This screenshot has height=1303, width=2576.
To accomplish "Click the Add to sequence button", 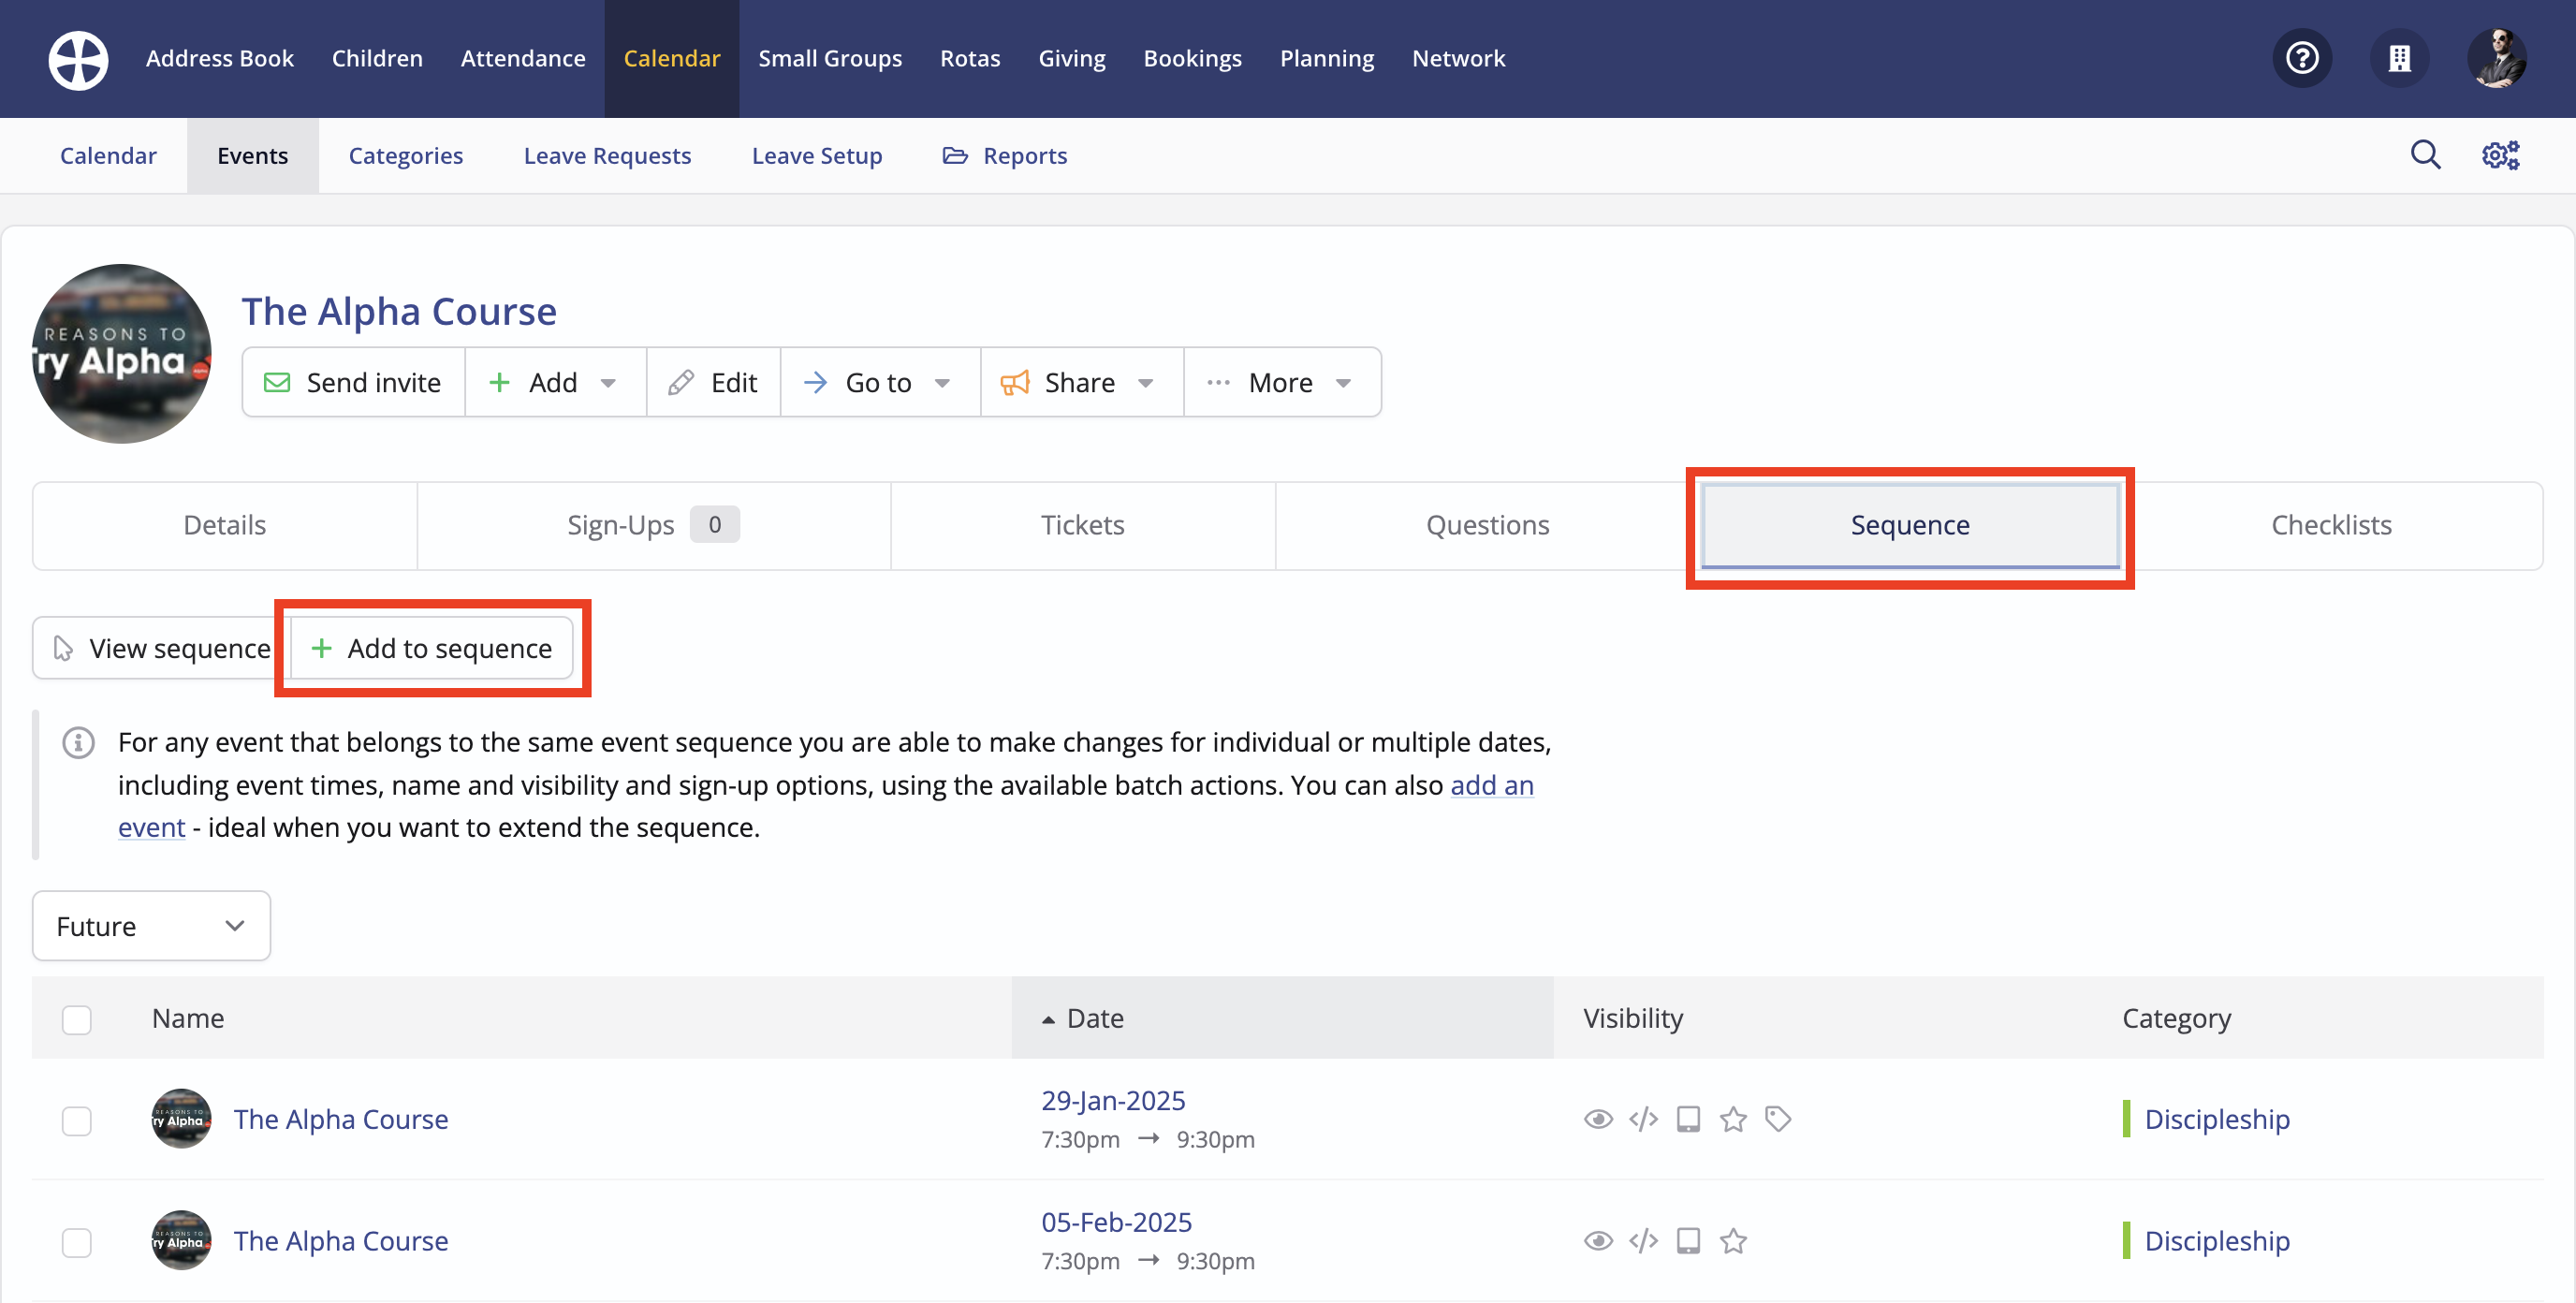I will click(431, 648).
